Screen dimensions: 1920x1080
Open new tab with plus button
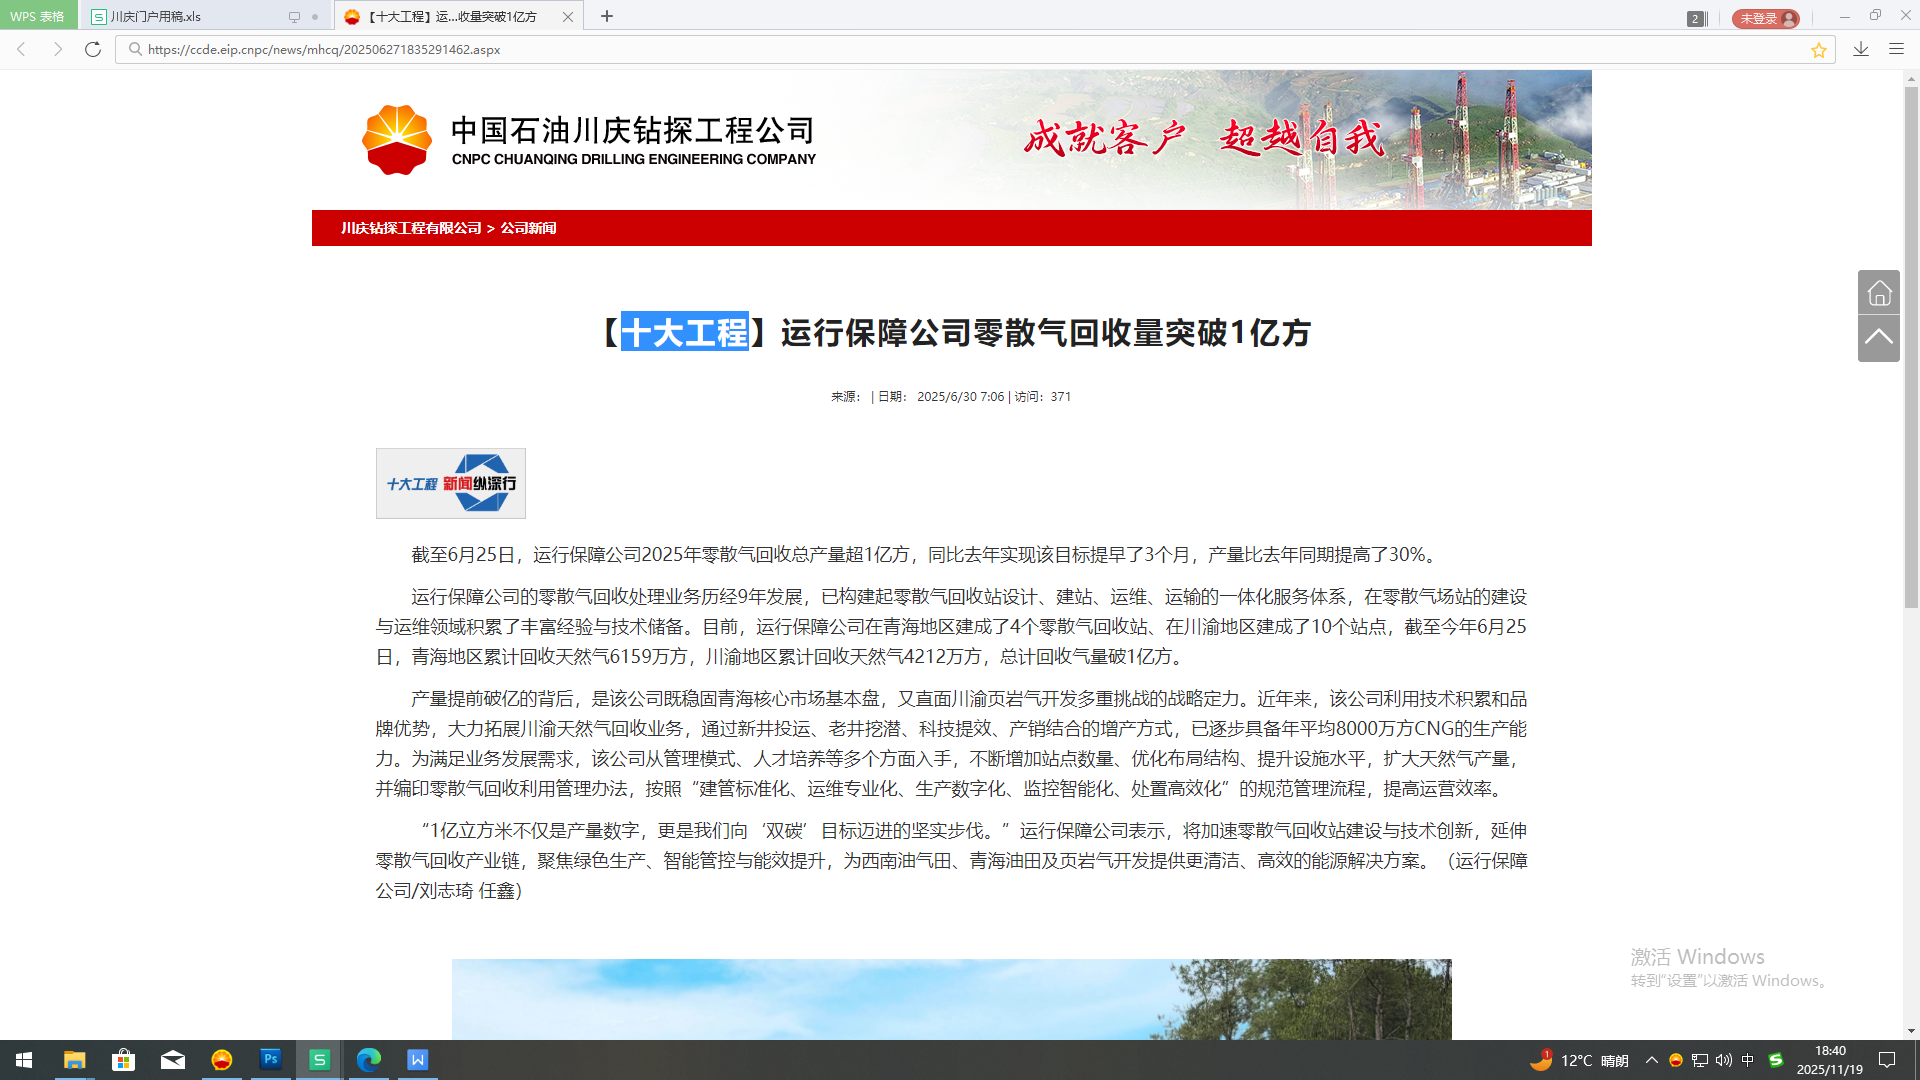607,16
